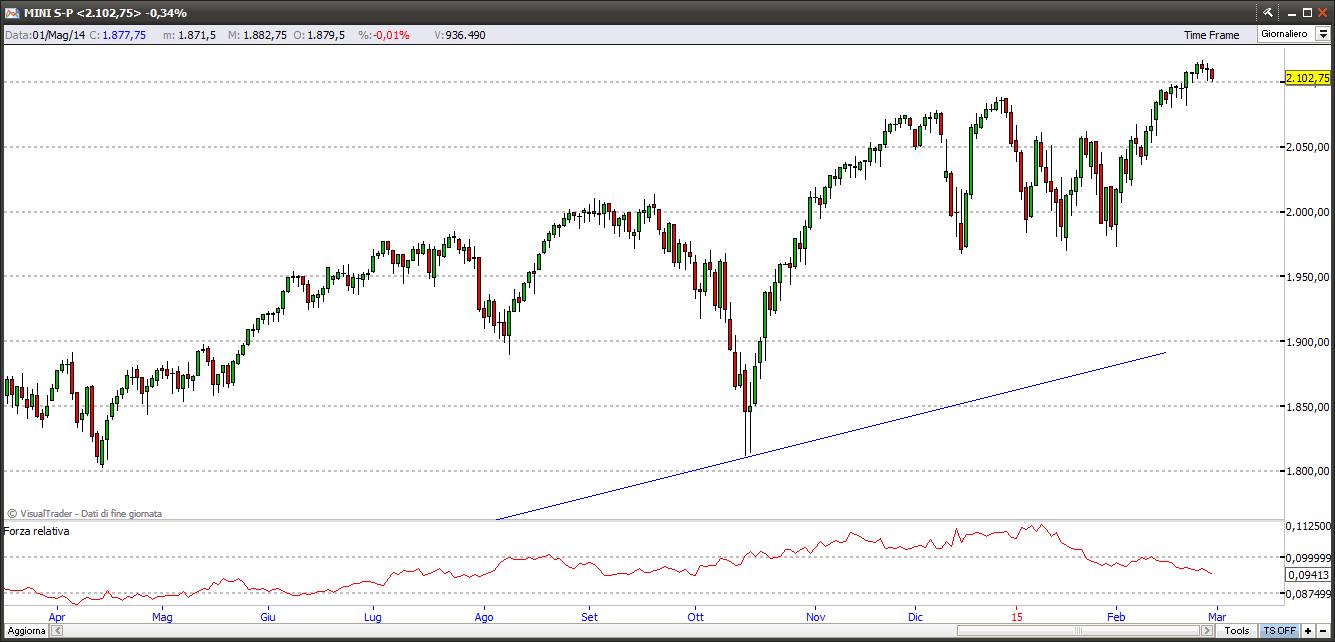The image size is (1335, 642).
Task: Click the Aggiorna refresh button
Action: (x=26, y=631)
